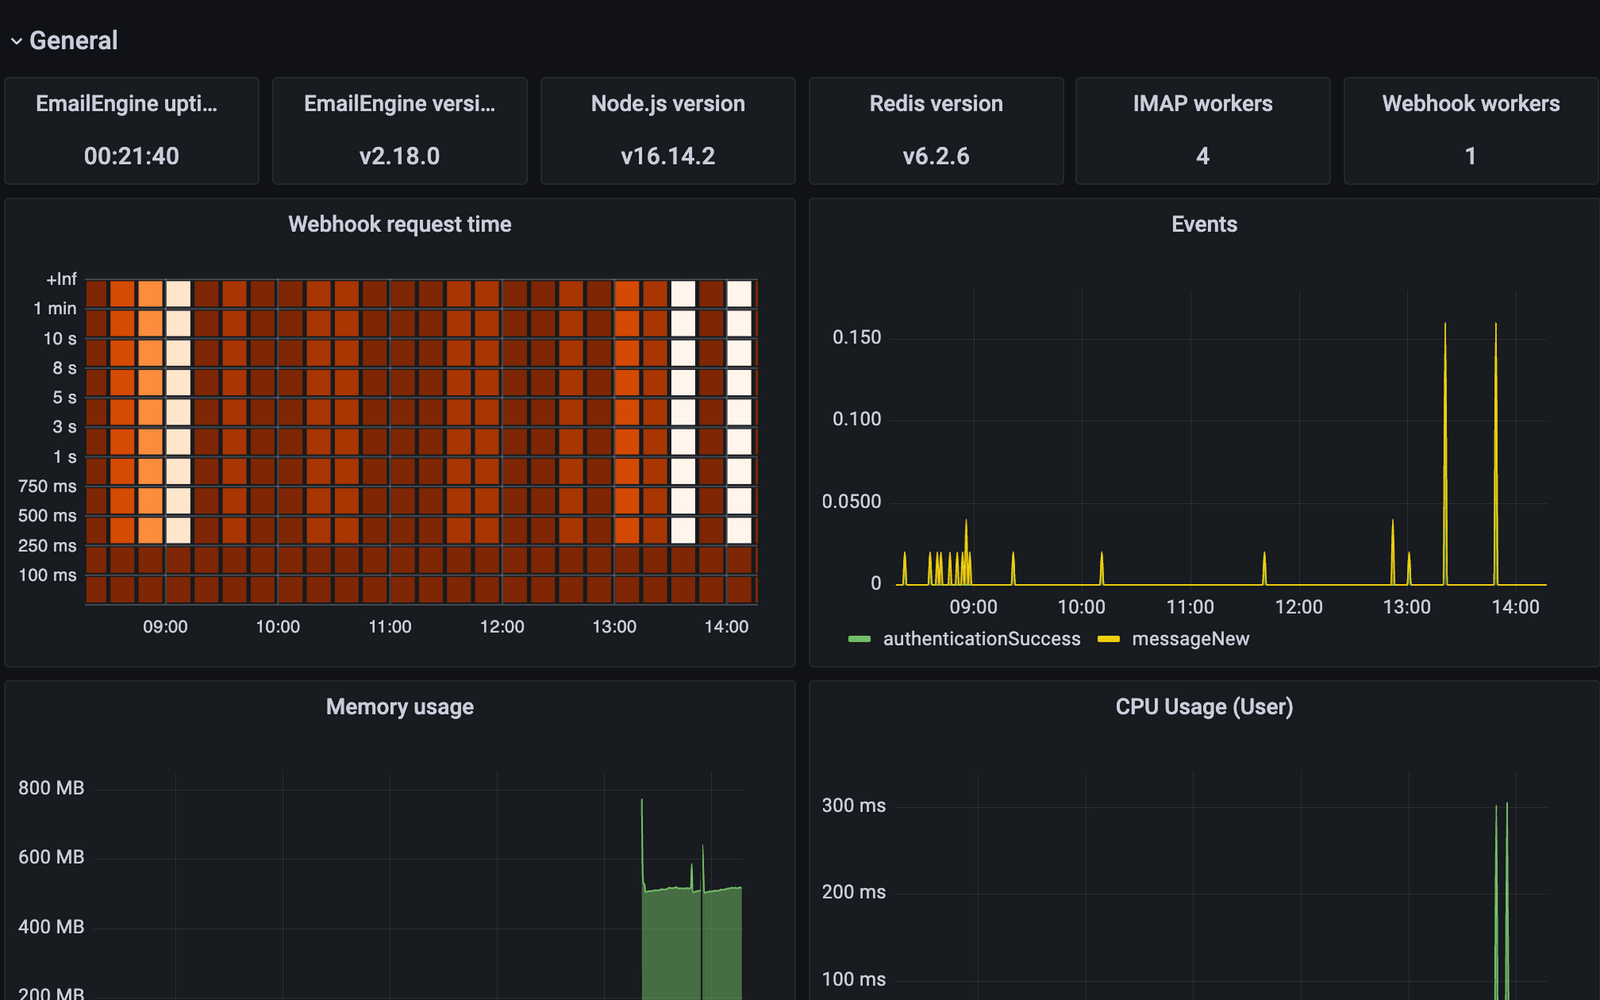The height and width of the screenshot is (1000, 1600).
Task: Click the memory spike near 800 MB
Action: (641, 800)
